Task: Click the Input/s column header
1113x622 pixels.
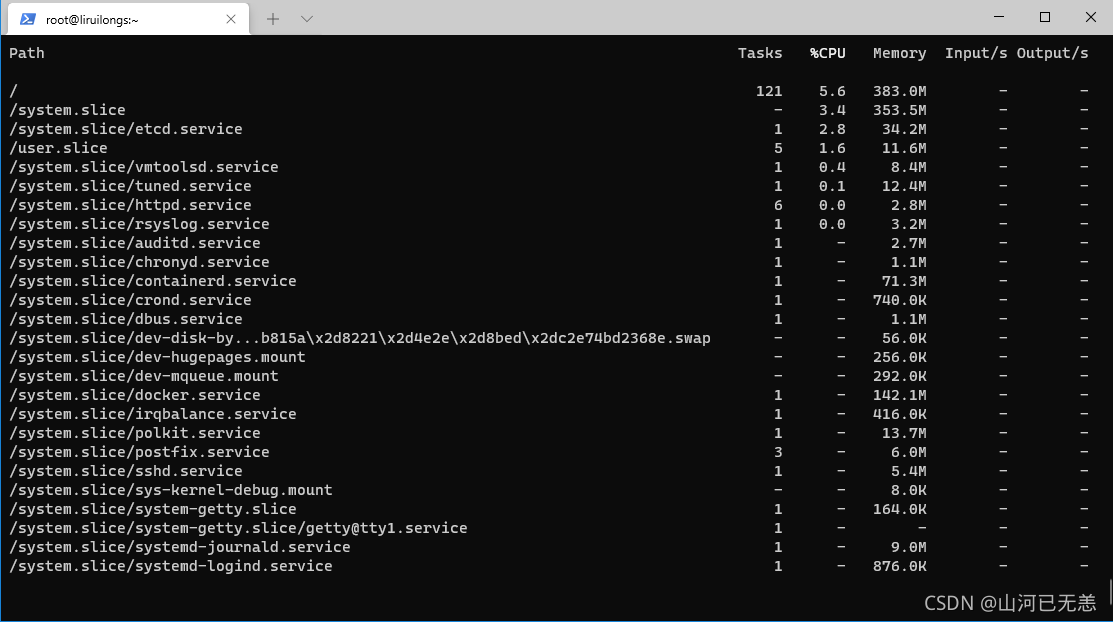Action: point(976,53)
